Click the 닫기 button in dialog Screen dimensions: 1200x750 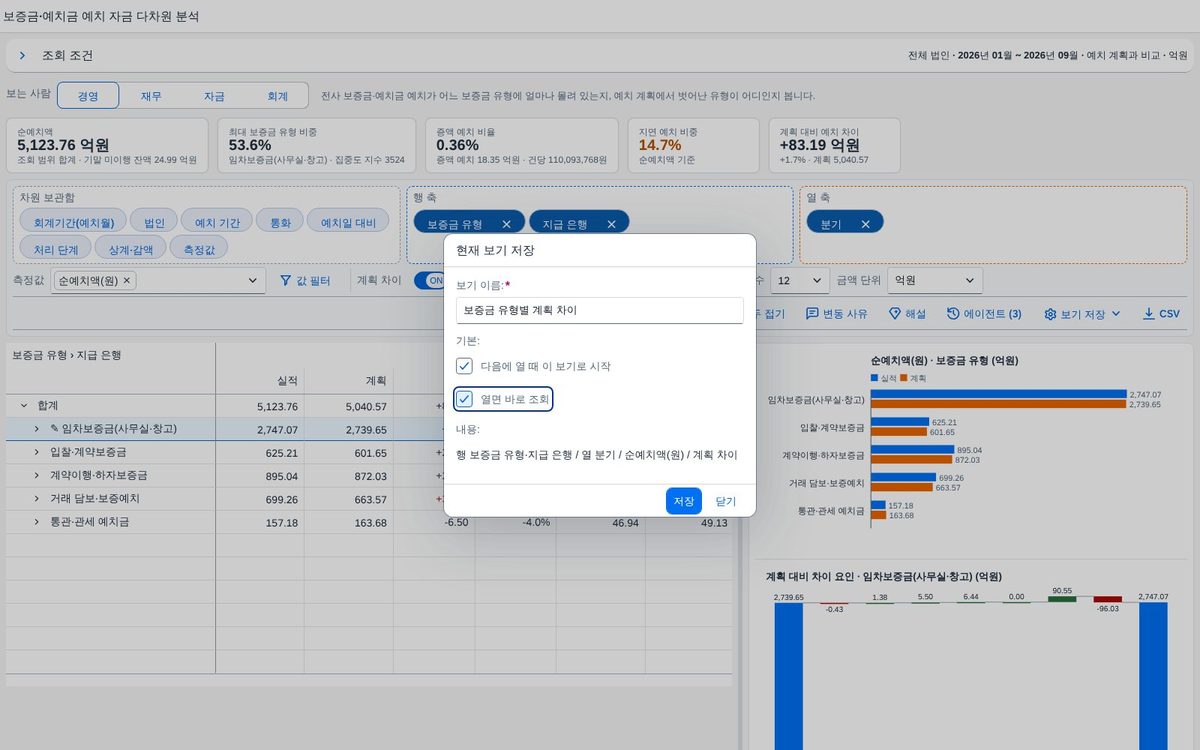tap(726, 501)
